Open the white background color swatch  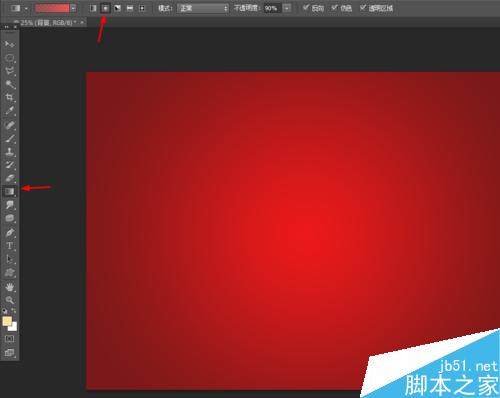(13, 327)
